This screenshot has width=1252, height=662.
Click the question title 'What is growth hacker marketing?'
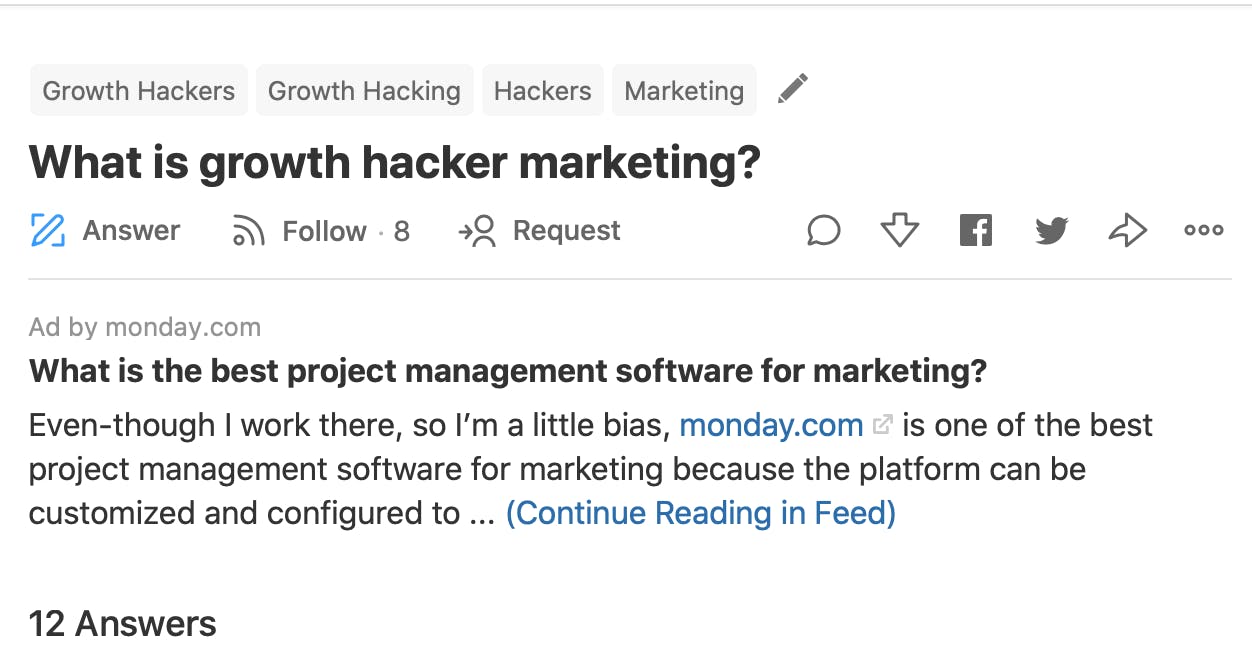pyautogui.click(x=395, y=162)
